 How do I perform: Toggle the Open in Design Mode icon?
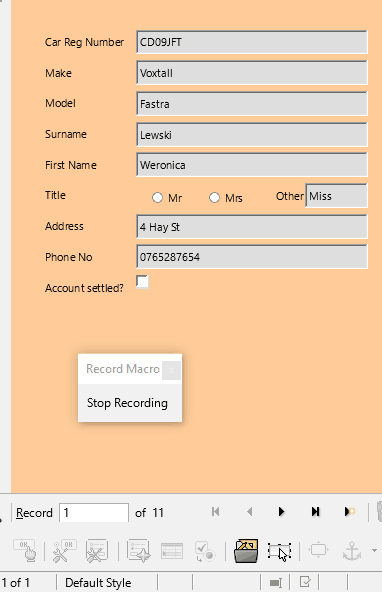[x=246, y=550]
